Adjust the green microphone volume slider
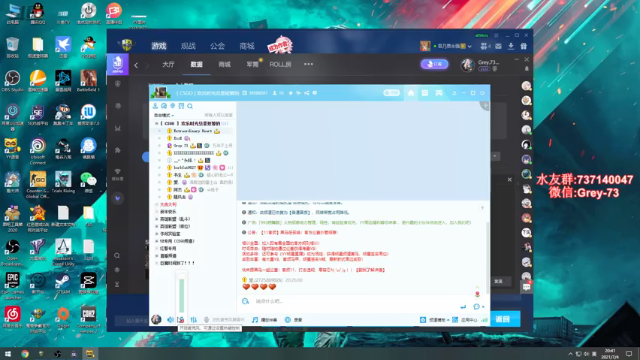Screen dimensions: 640x360 [182, 295]
